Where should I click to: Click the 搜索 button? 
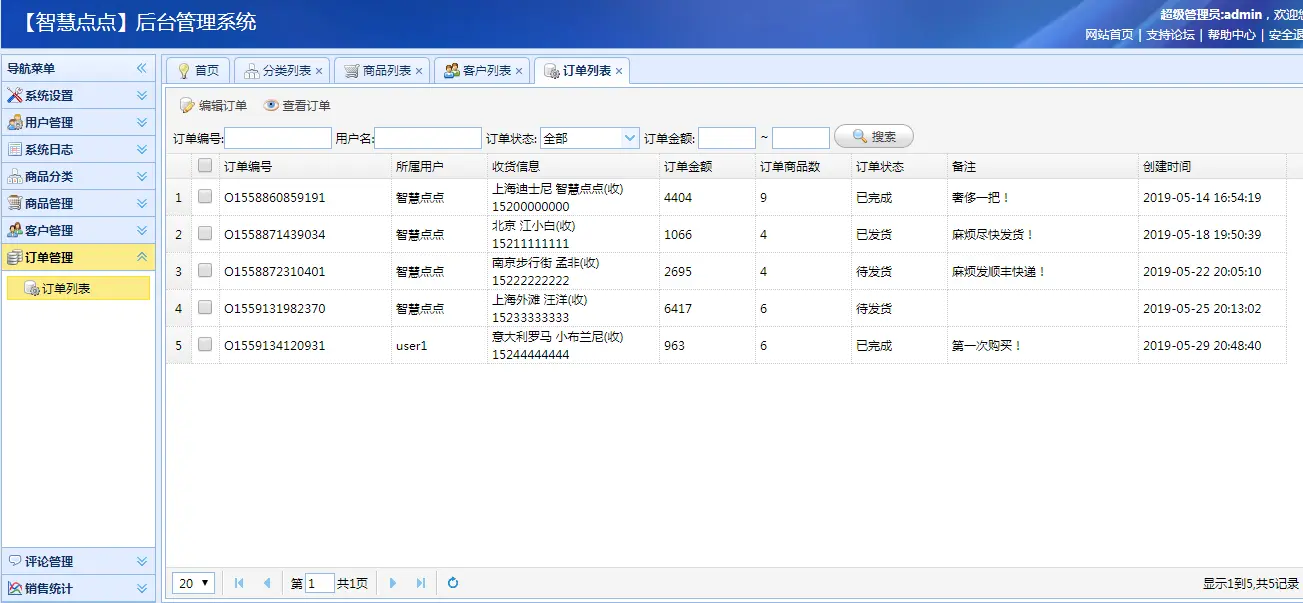pyautogui.click(x=874, y=137)
